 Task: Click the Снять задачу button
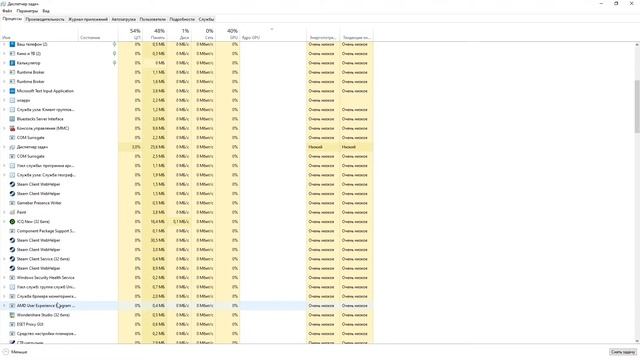[x=623, y=352]
